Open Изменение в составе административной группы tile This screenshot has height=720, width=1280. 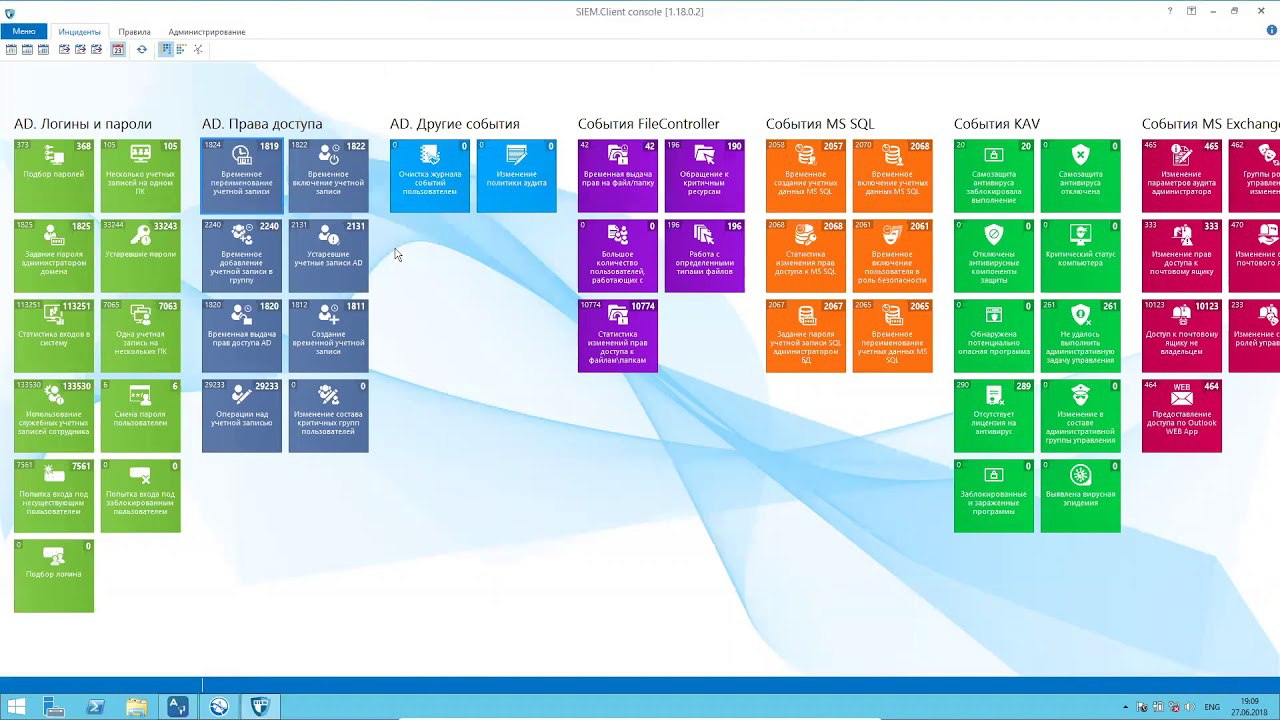(1081, 416)
